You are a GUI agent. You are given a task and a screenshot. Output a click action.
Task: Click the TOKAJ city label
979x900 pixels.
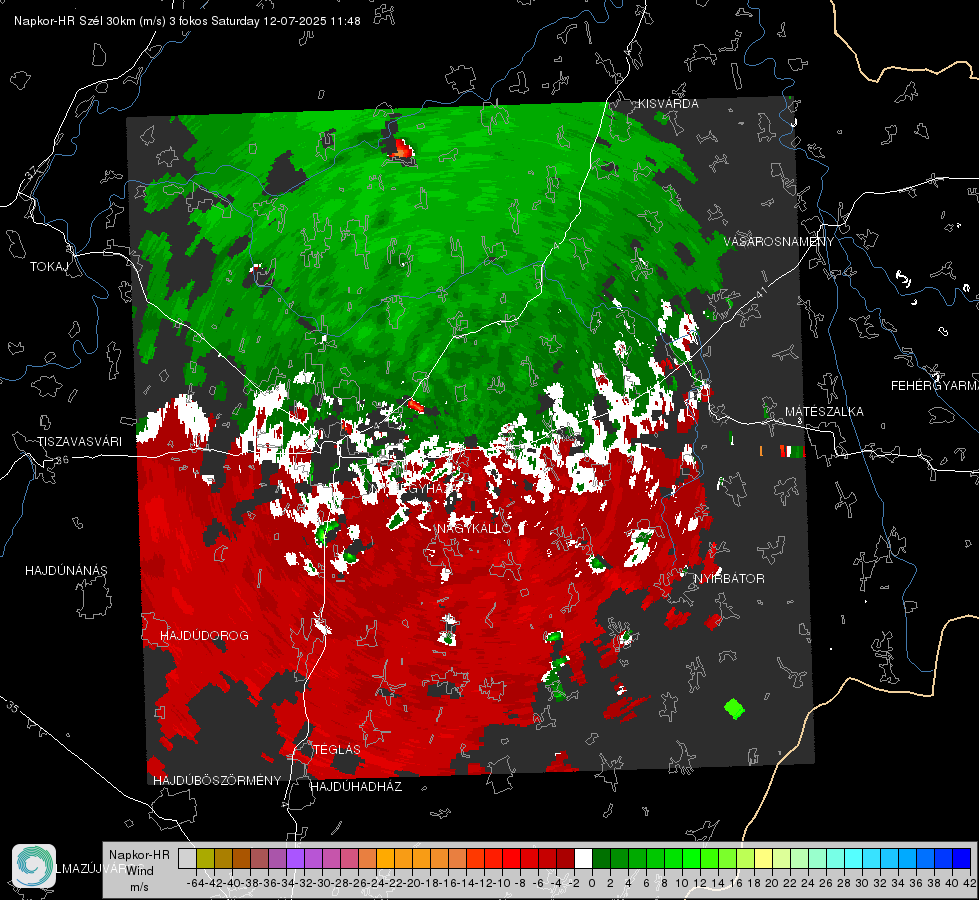tap(49, 267)
